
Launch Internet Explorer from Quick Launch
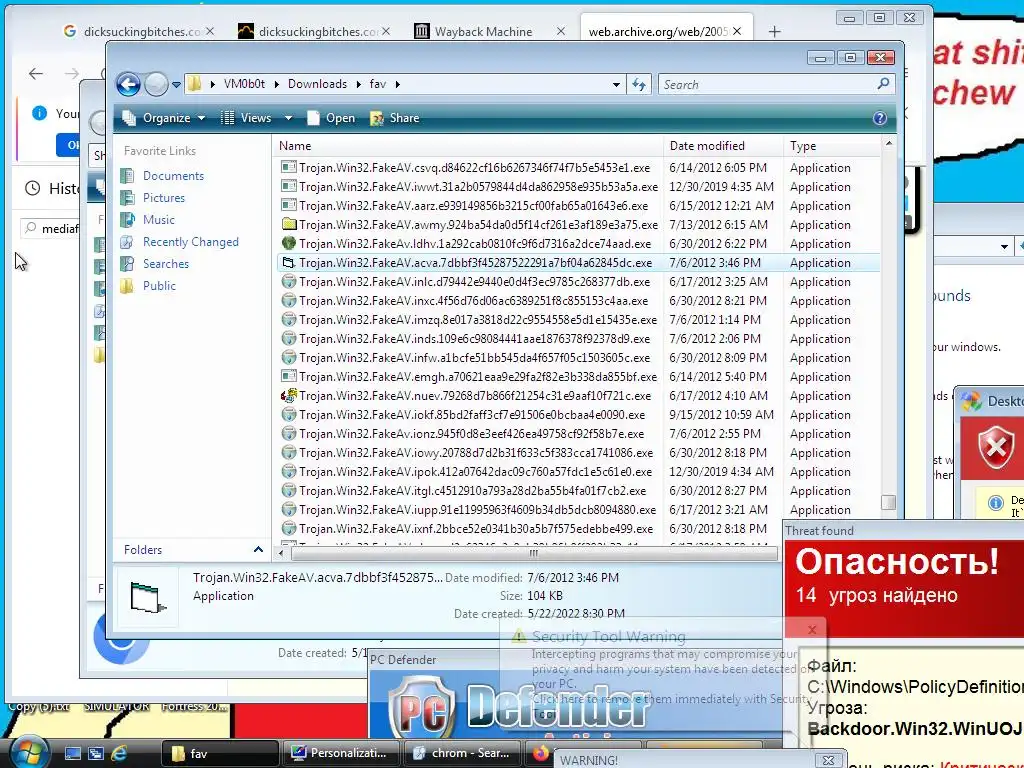coord(120,753)
